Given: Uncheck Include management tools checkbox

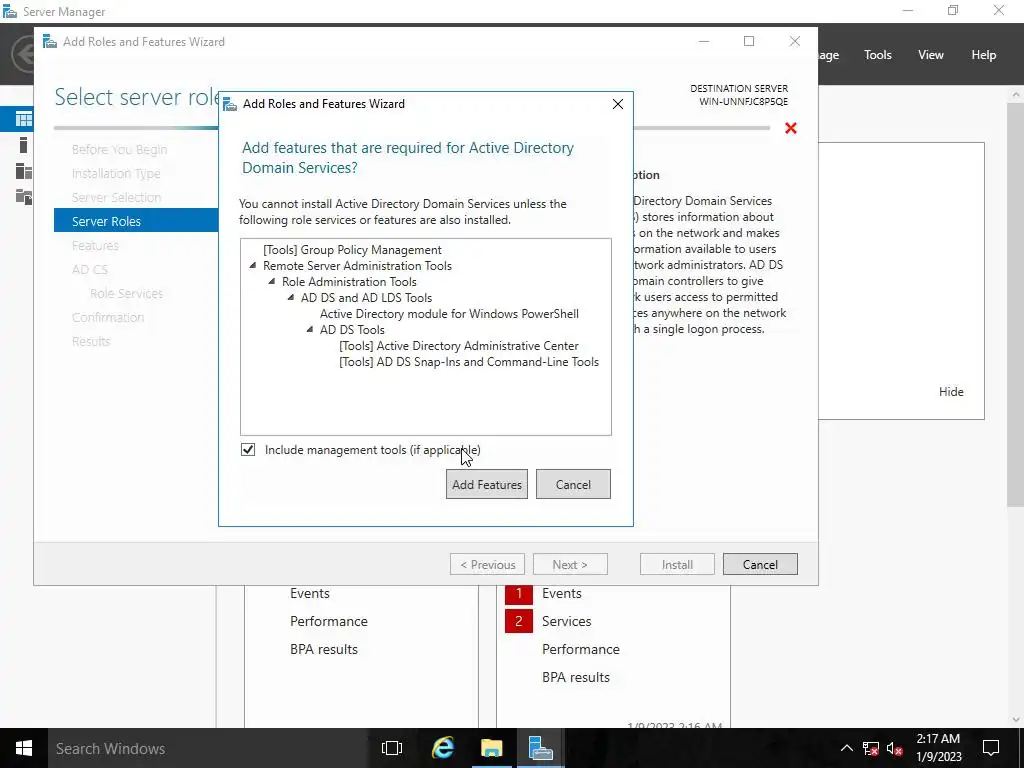Looking at the screenshot, I should pos(248,449).
